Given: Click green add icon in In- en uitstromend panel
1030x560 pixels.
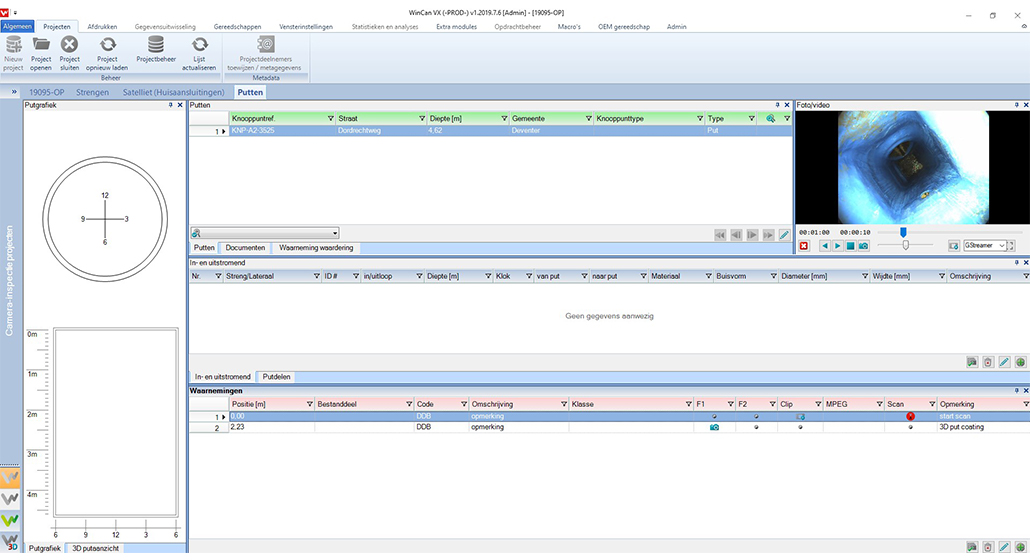Looking at the screenshot, I should coord(1020,362).
